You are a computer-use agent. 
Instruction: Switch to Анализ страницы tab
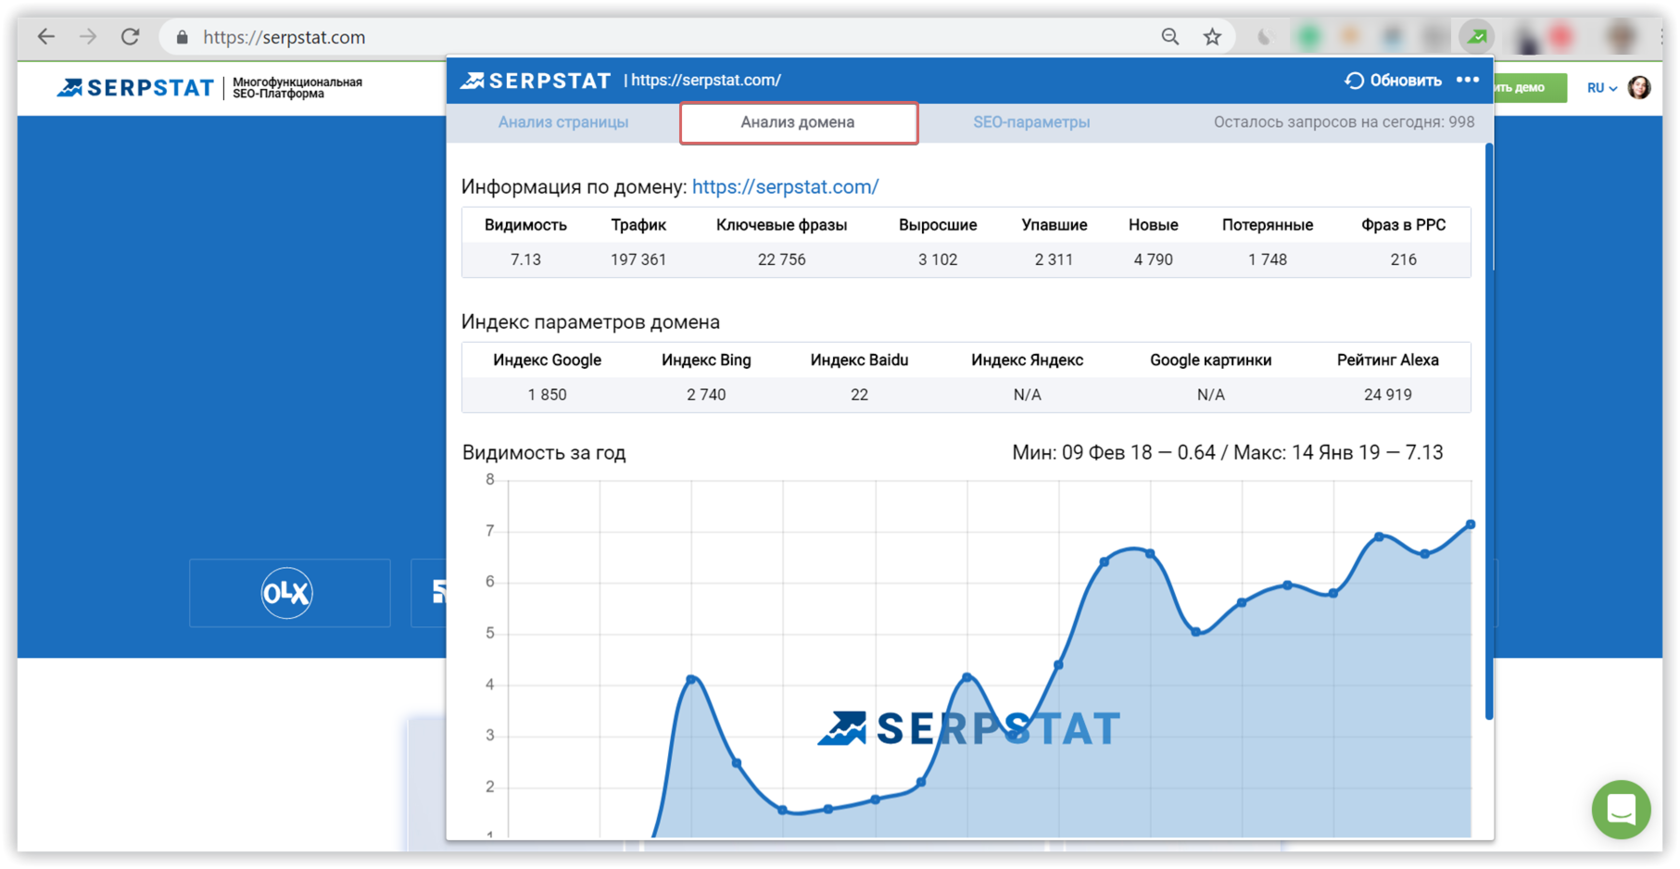563,122
